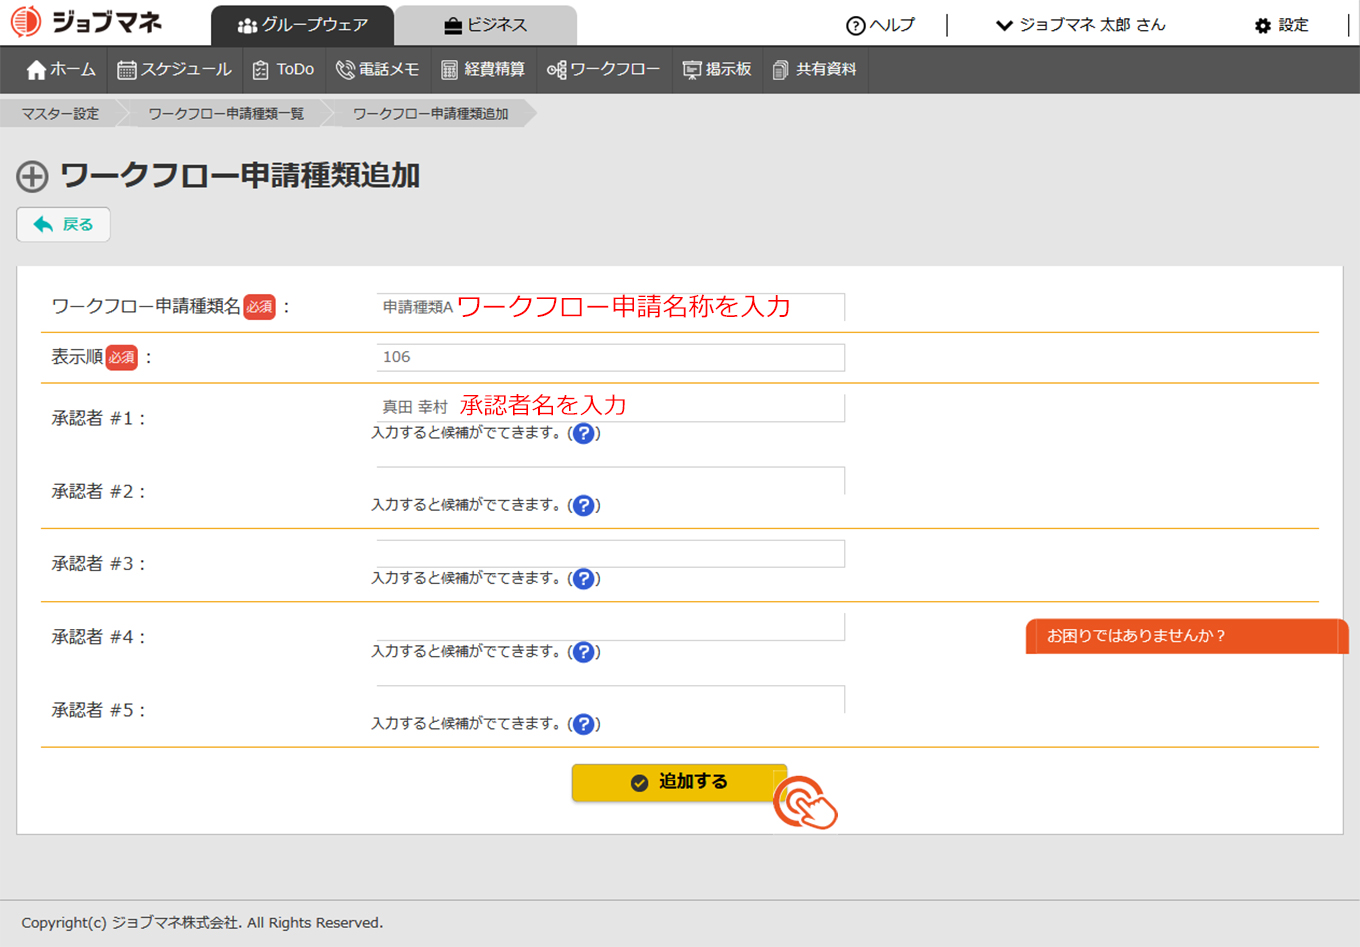Go to ホーム in the navigation bar
Screen dimensions: 1360x947
click(x=61, y=70)
